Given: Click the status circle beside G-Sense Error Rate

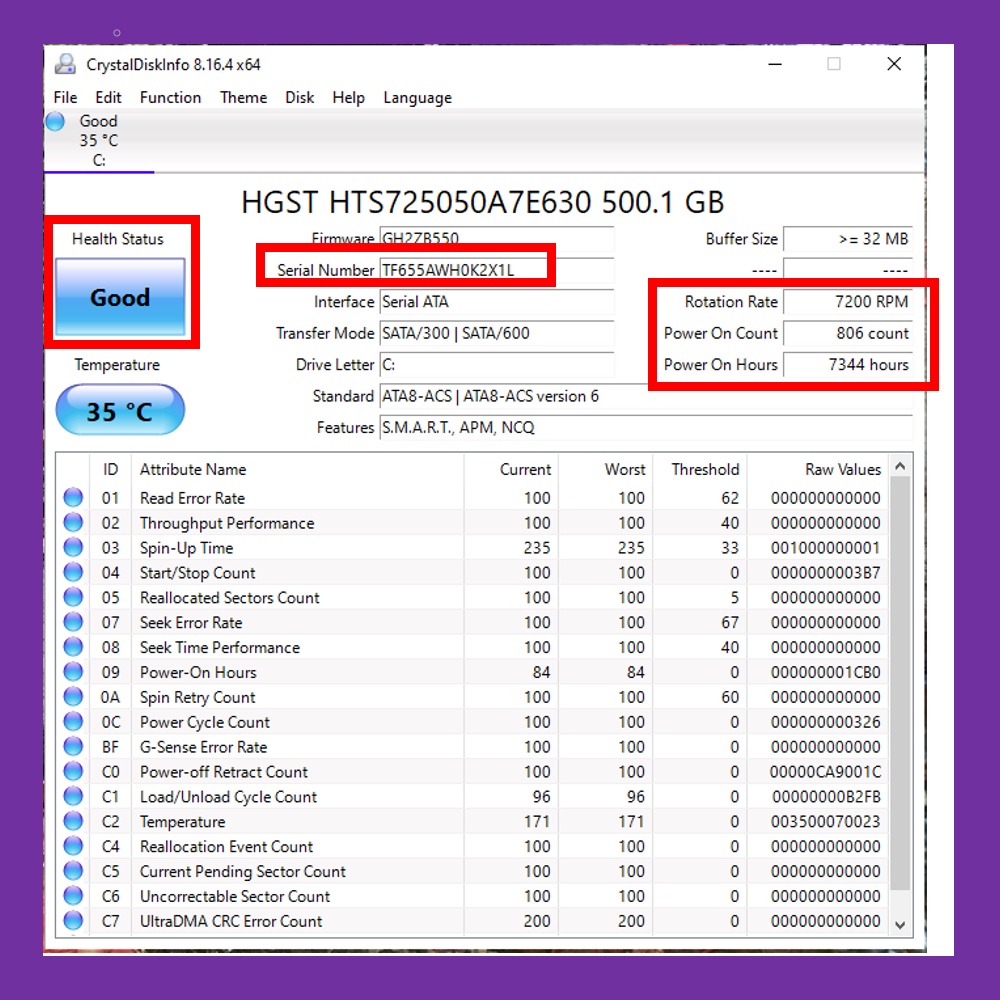Looking at the screenshot, I should (x=72, y=746).
